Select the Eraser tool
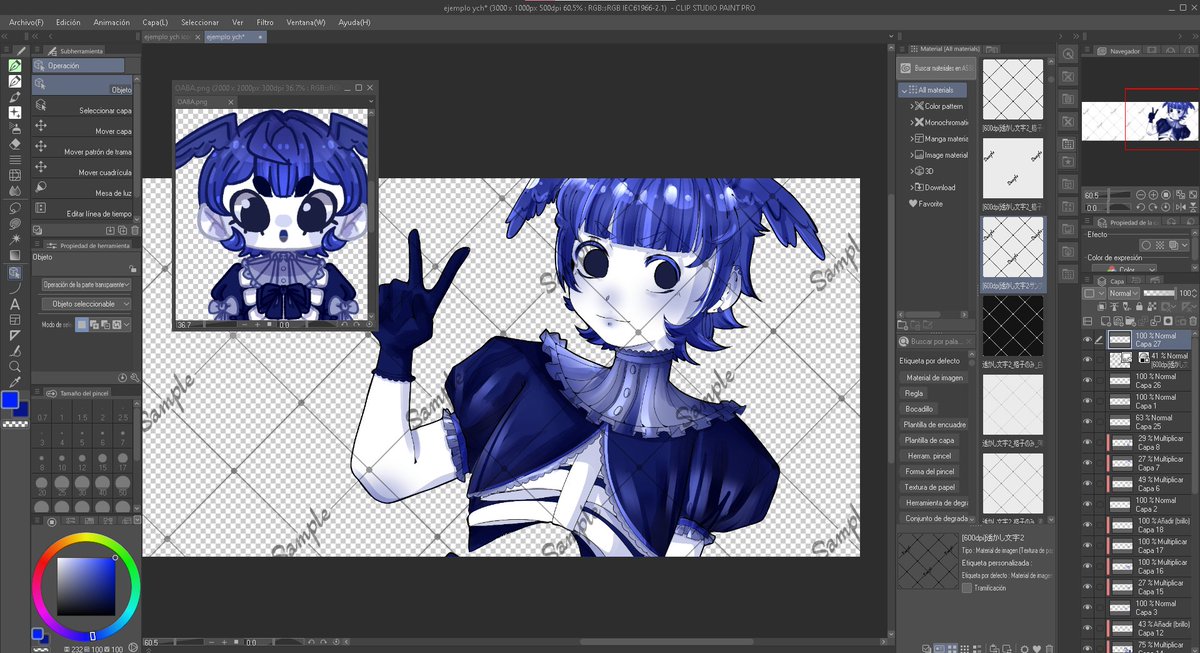The image size is (1200, 653). click(x=15, y=143)
